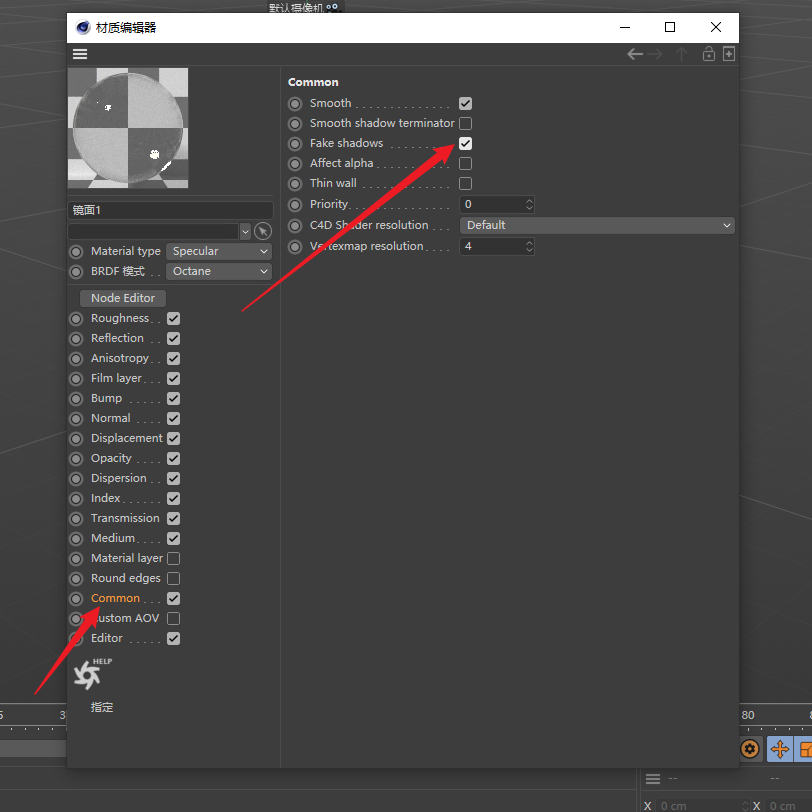812x812 pixels.
Task: Open the material editor hamburger menu
Action: click(80, 54)
